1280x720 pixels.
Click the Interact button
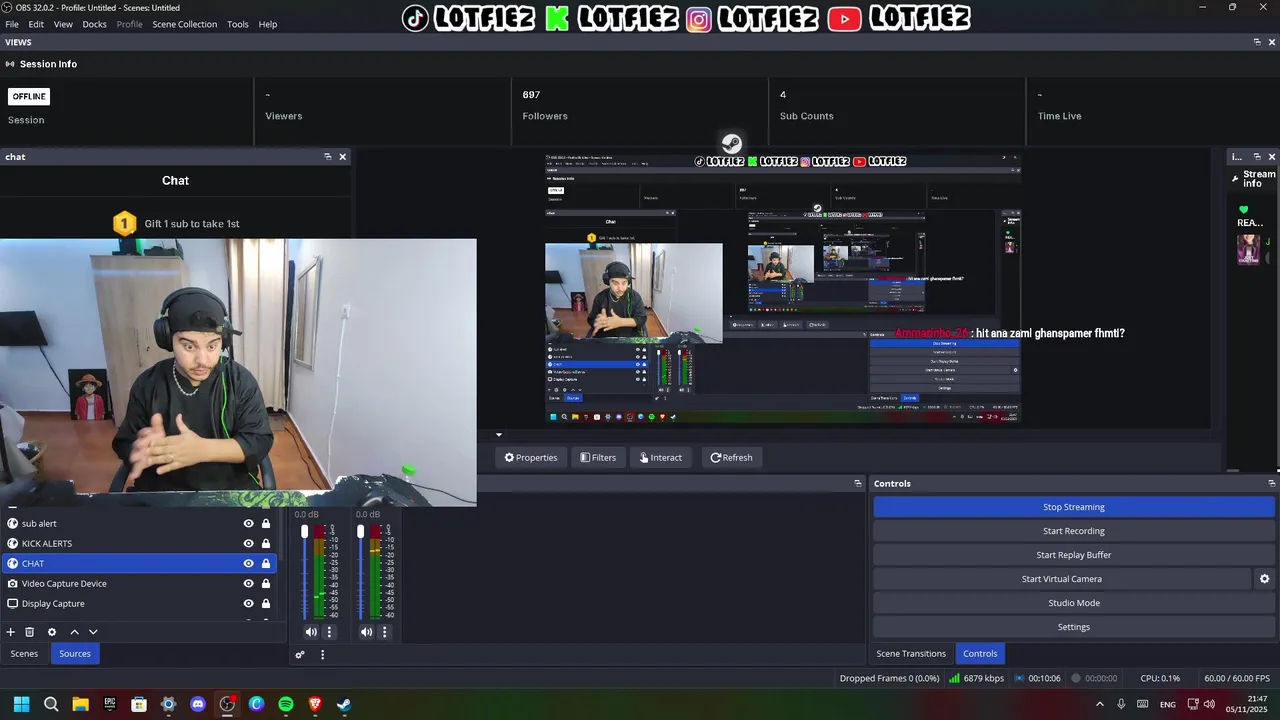(660, 458)
